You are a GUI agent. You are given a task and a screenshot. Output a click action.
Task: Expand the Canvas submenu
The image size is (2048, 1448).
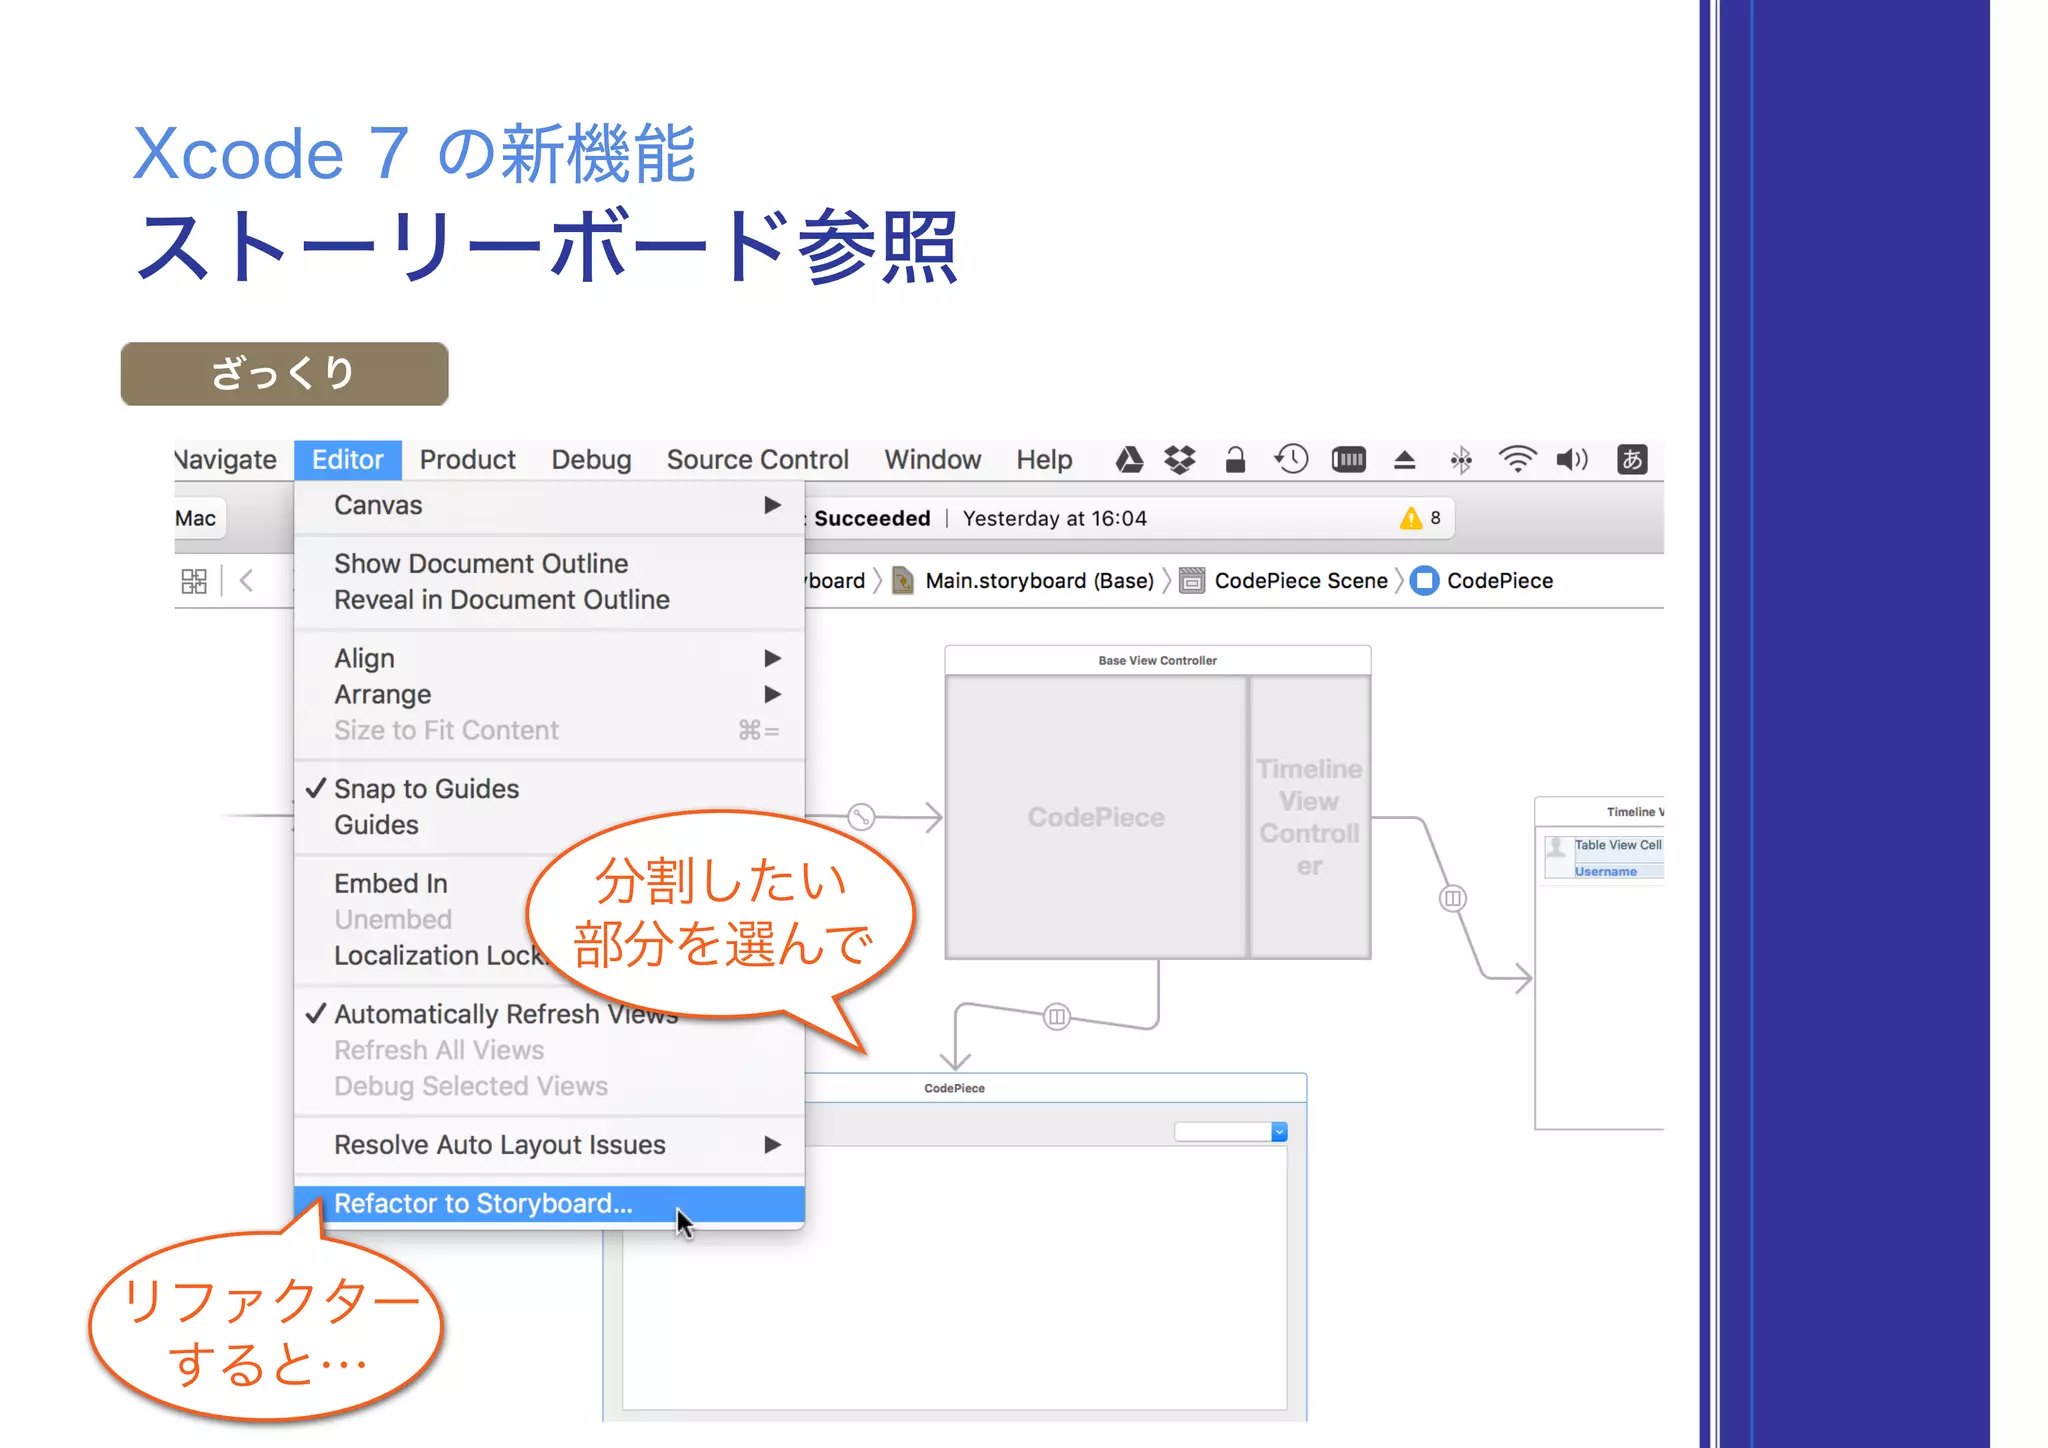click(549, 506)
